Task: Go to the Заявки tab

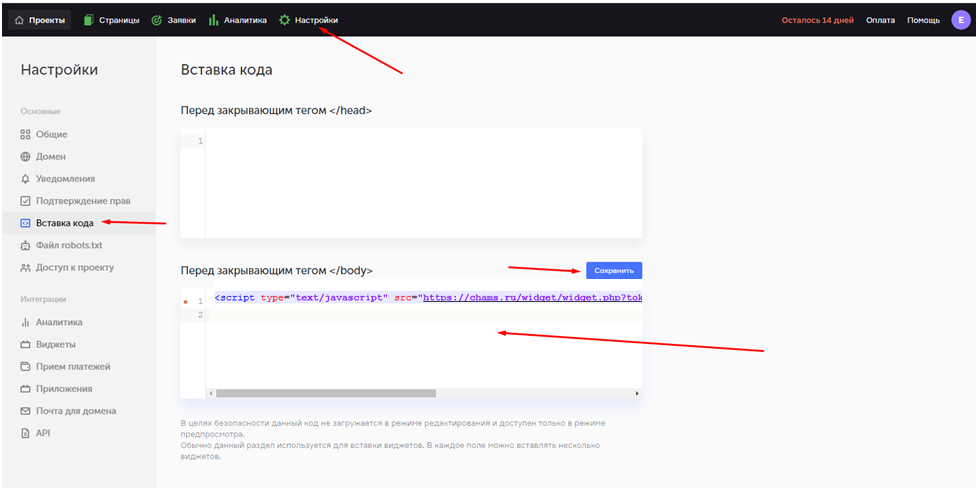Action: pyautogui.click(x=173, y=20)
